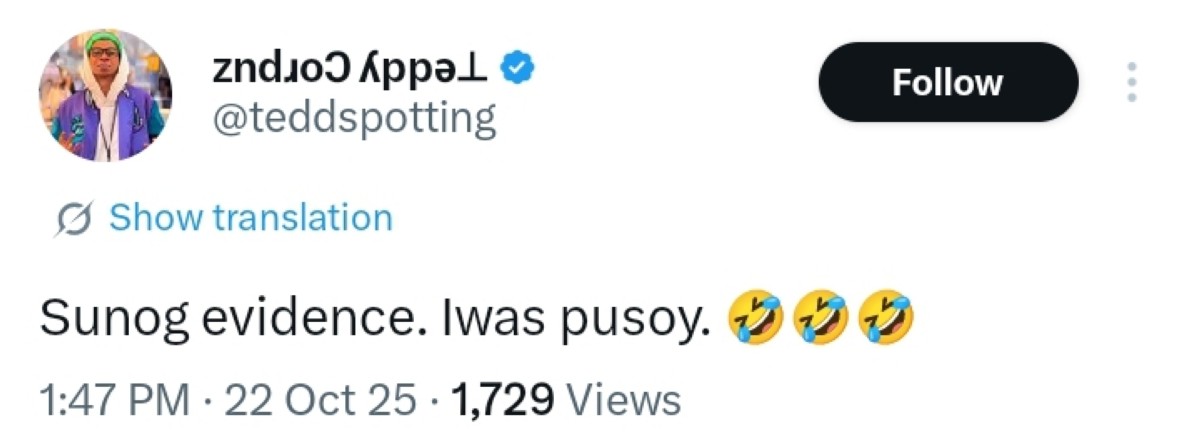Screen dimensions: 1200x448
Task: Click the 1,729 view count number
Action: [x=504, y=401]
